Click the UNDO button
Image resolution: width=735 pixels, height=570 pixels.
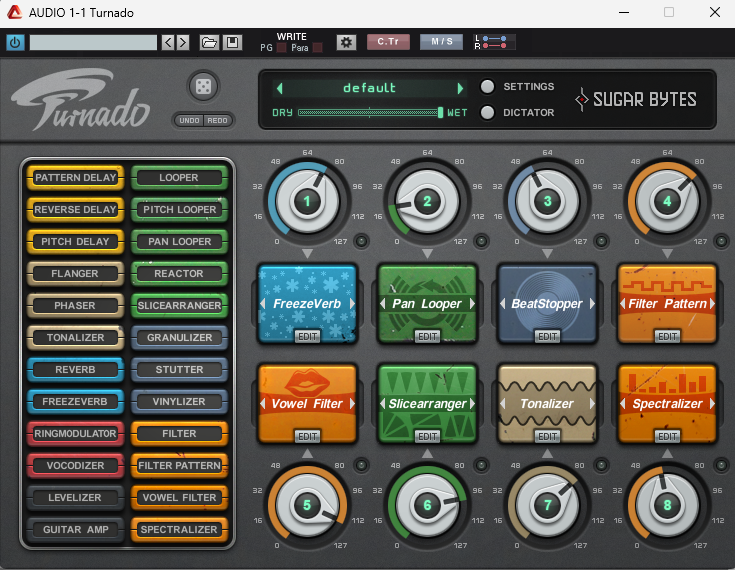pos(189,120)
